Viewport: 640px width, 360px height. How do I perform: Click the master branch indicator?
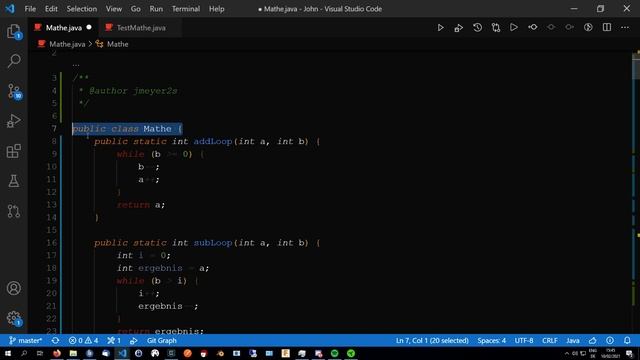25,340
